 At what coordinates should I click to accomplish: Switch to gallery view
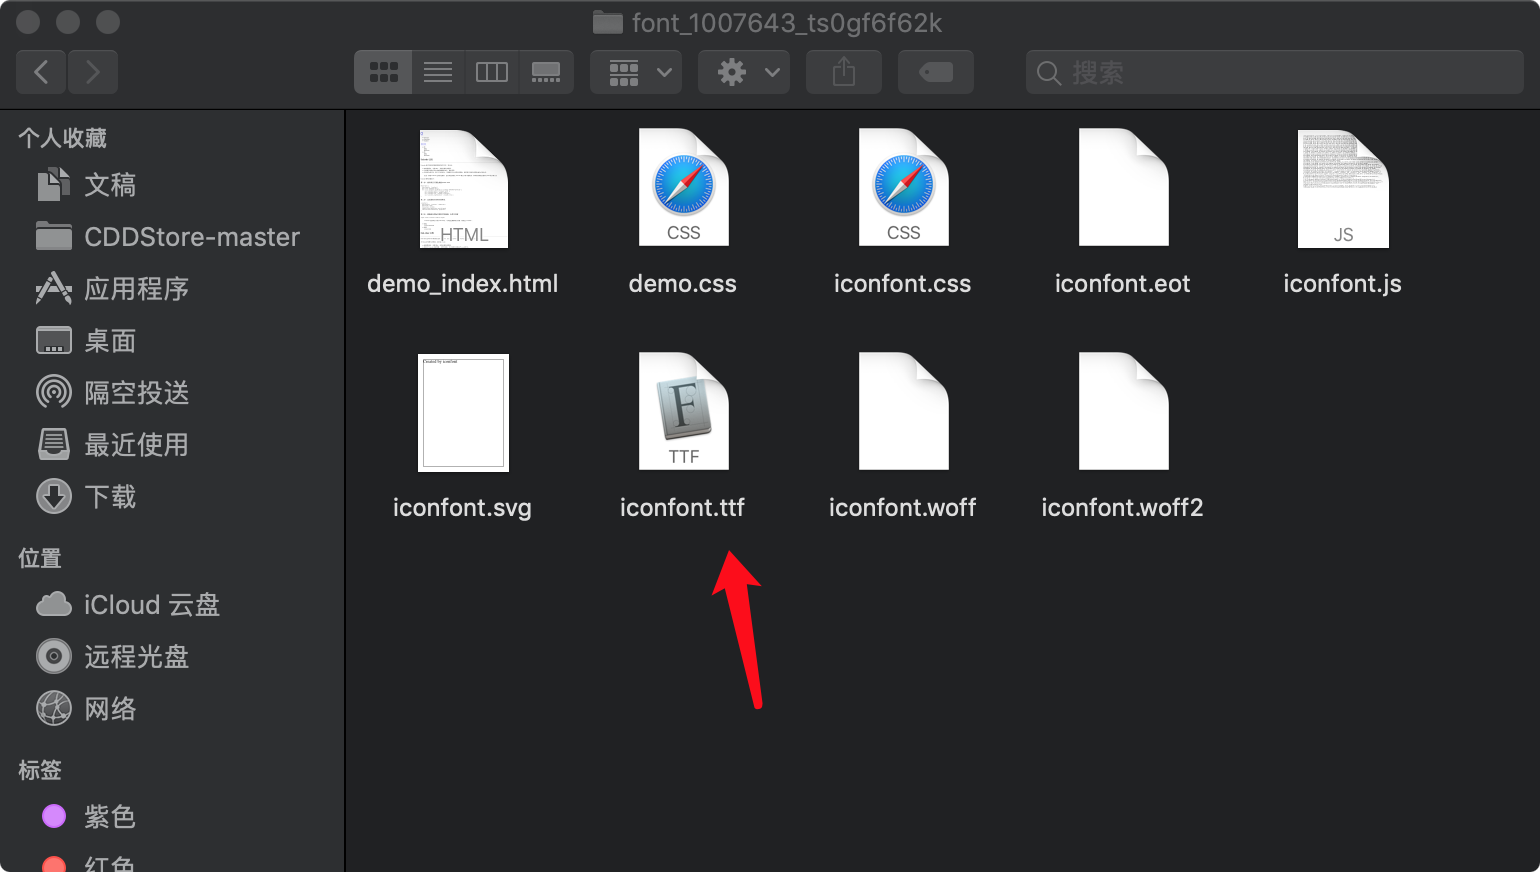[x=546, y=71]
